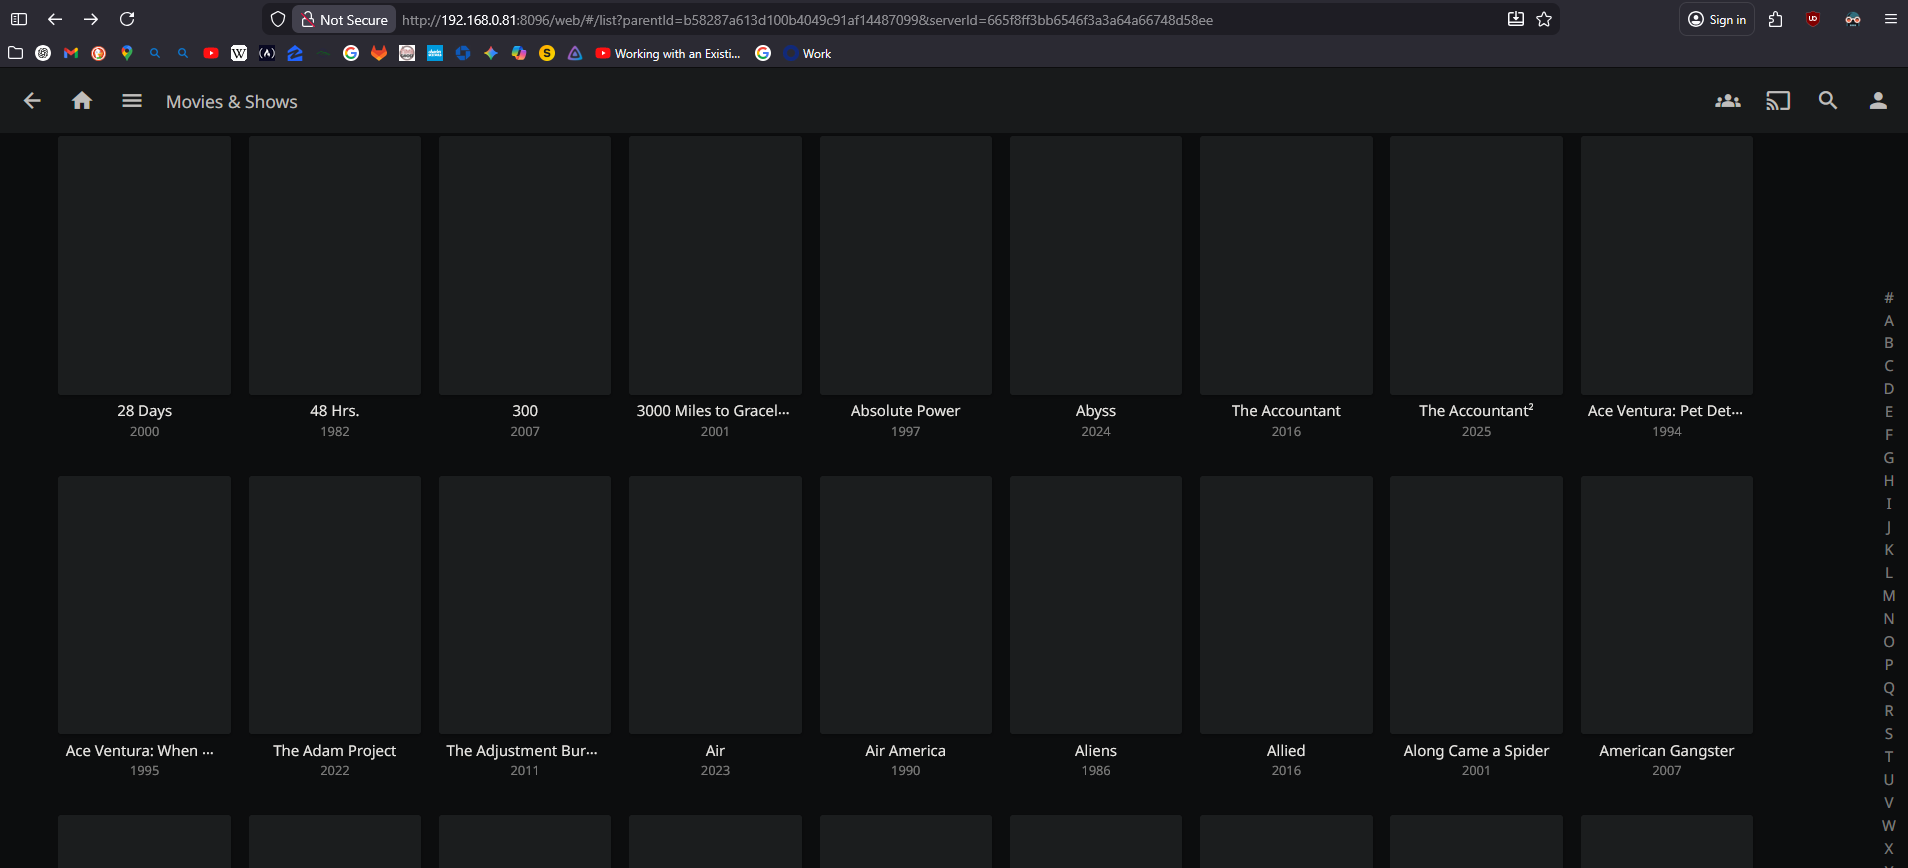Image resolution: width=1908 pixels, height=868 pixels.
Task: Open the SyncPlay group icon
Action: pos(1727,101)
